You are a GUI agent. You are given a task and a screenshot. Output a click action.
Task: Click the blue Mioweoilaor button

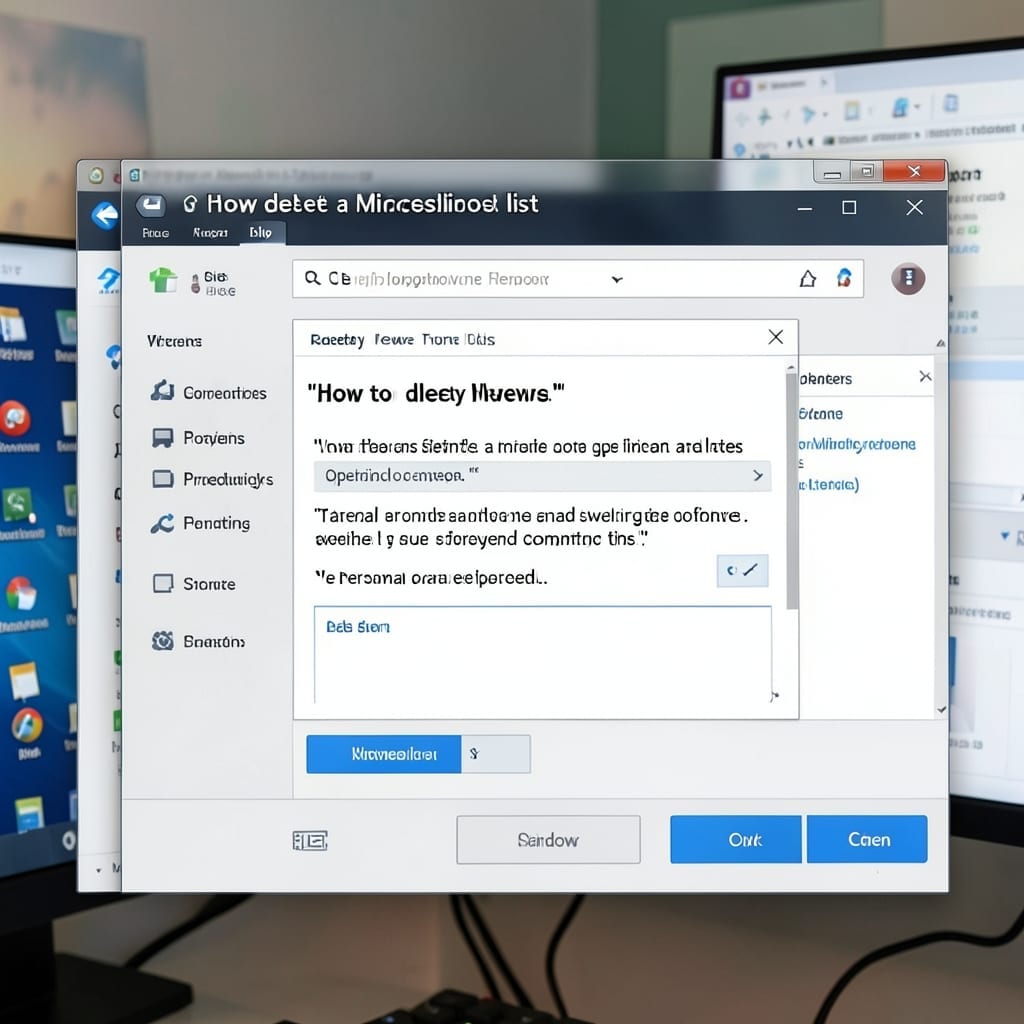click(384, 754)
